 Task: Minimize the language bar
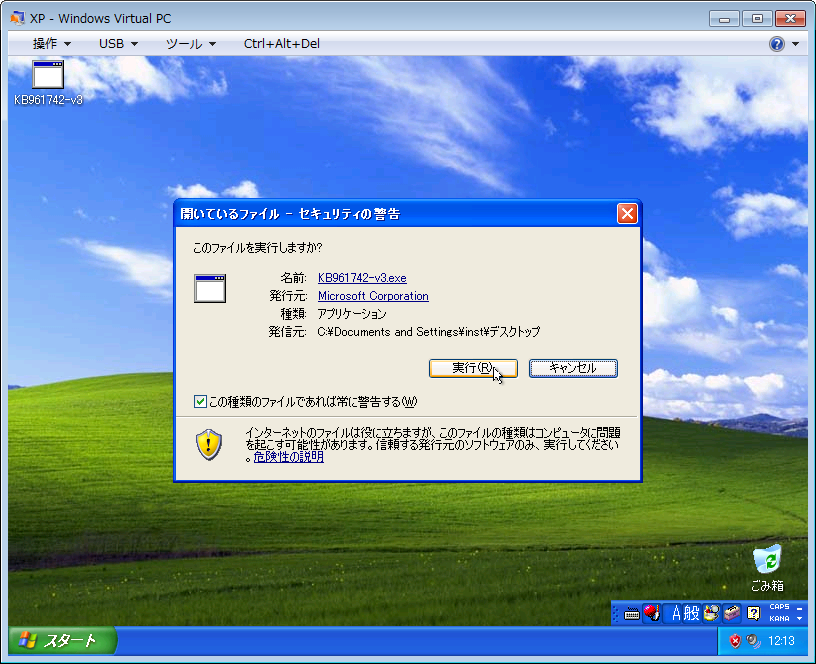(800, 607)
